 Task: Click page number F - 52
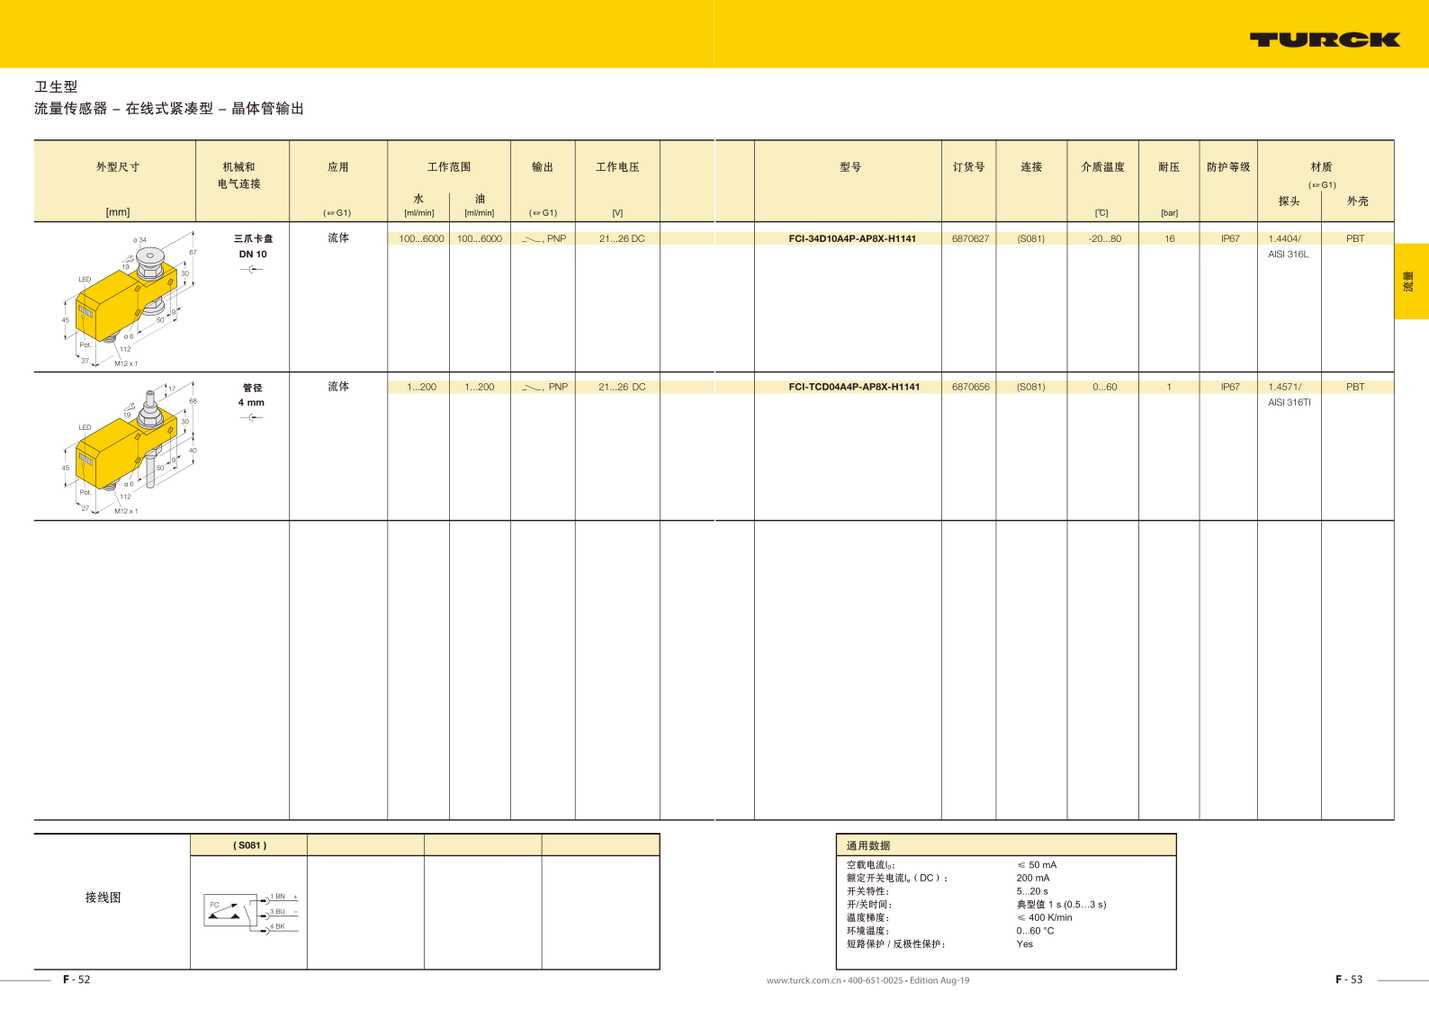pyautogui.click(x=76, y=979)
